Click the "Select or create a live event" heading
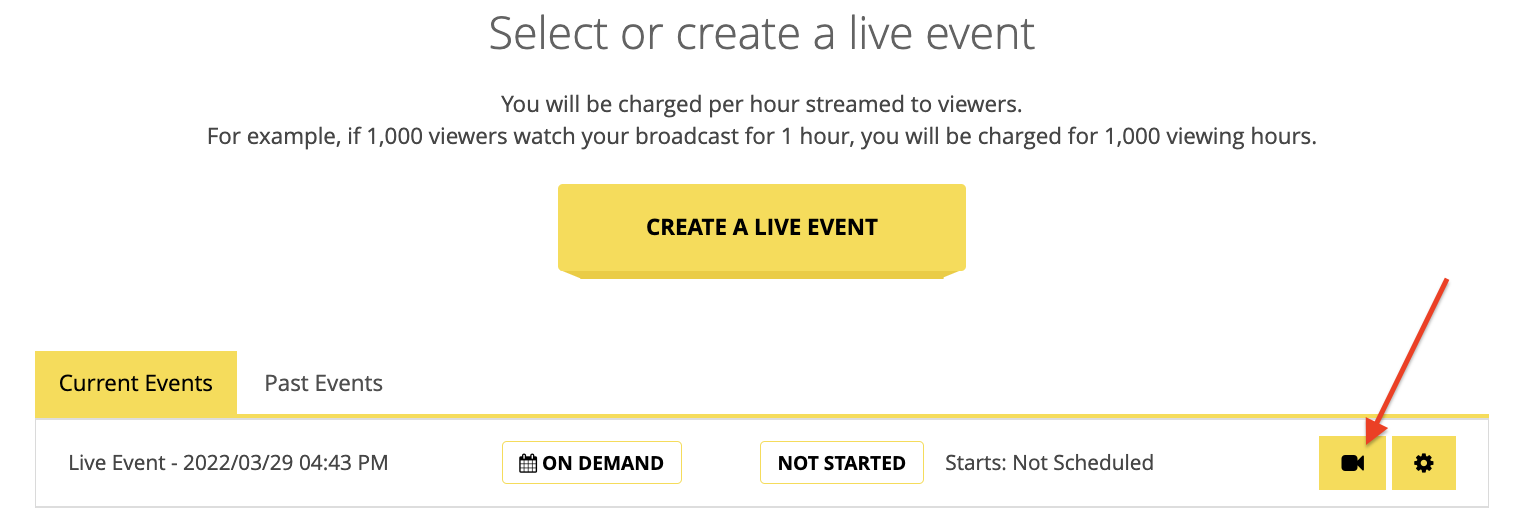The width and height of the screenshot is (1526, 508). (x=762, y=34)
